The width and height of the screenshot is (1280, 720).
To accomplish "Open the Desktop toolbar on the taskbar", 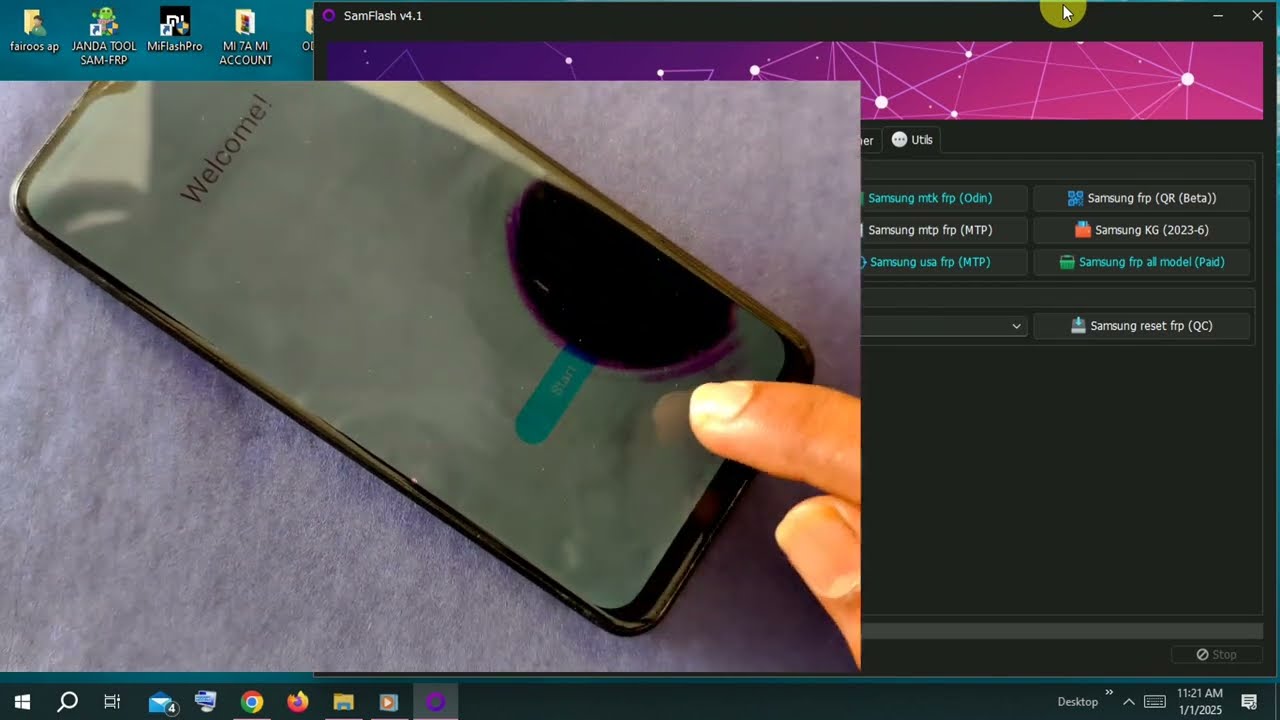I will [1077, 702].
